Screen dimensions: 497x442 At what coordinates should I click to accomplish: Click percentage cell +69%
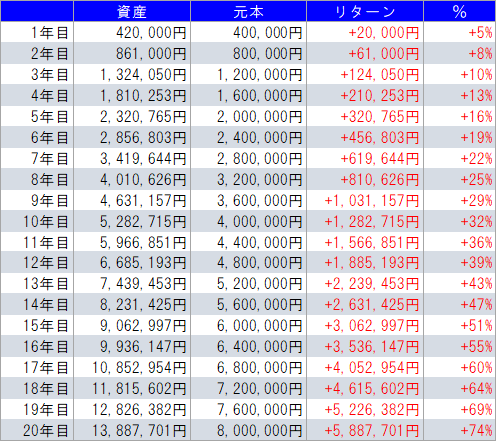coord(476,410)
